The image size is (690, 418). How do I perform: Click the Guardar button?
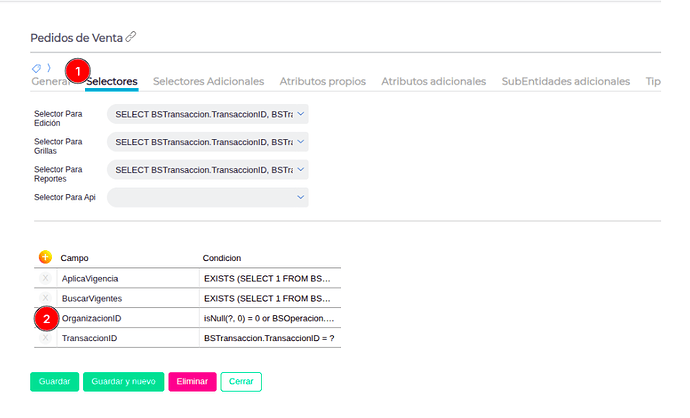tap(55, 381)
